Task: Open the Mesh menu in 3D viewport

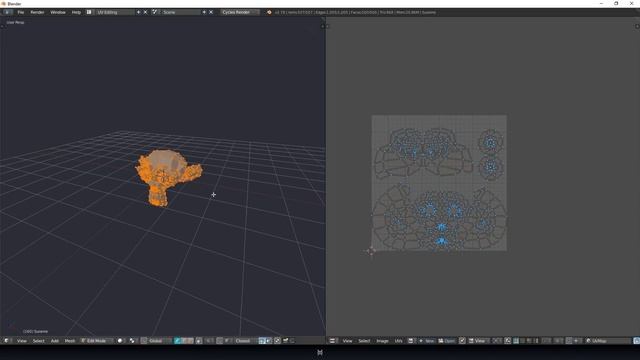Action: pyautogui.click(x=70, y=341)
